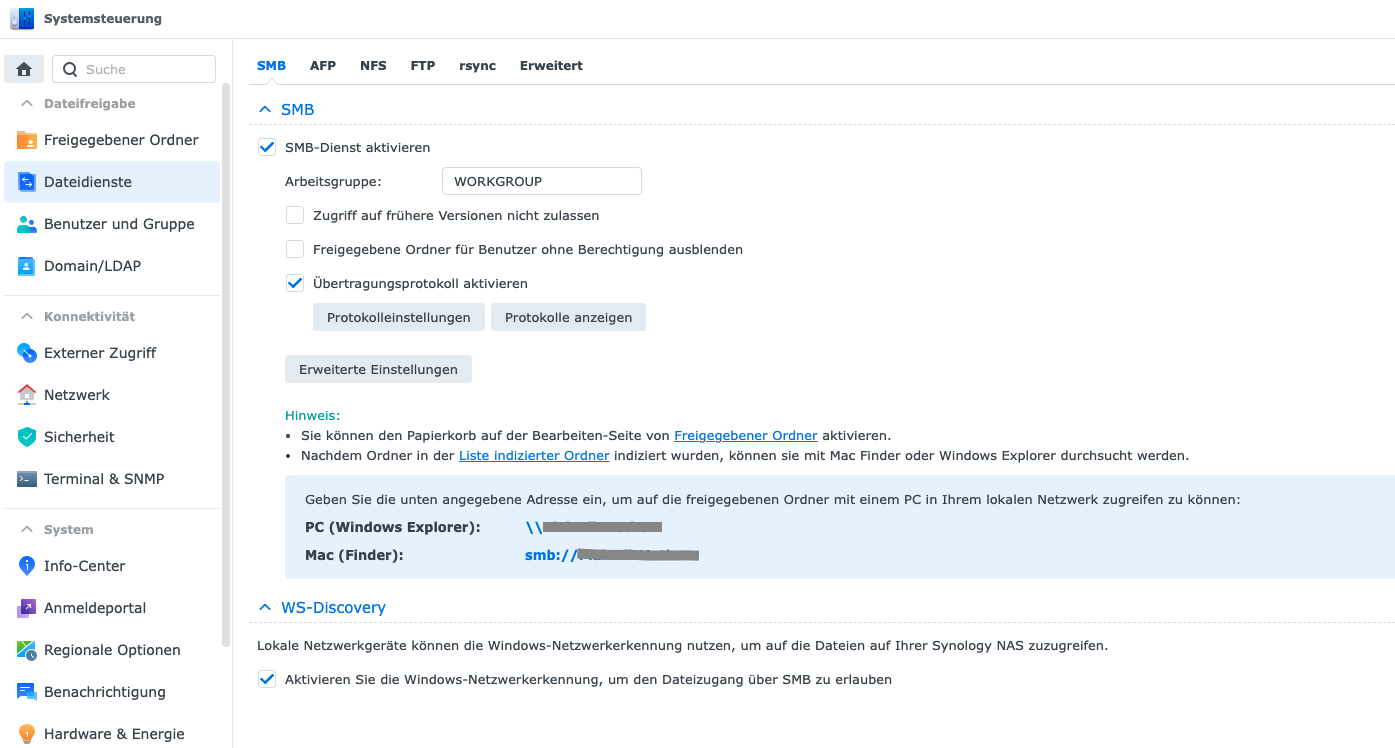Screen dimensions: 1395x748
Task: Uncheck Übertragungsprotokoll aktivieren
Action: coord(295,283)
